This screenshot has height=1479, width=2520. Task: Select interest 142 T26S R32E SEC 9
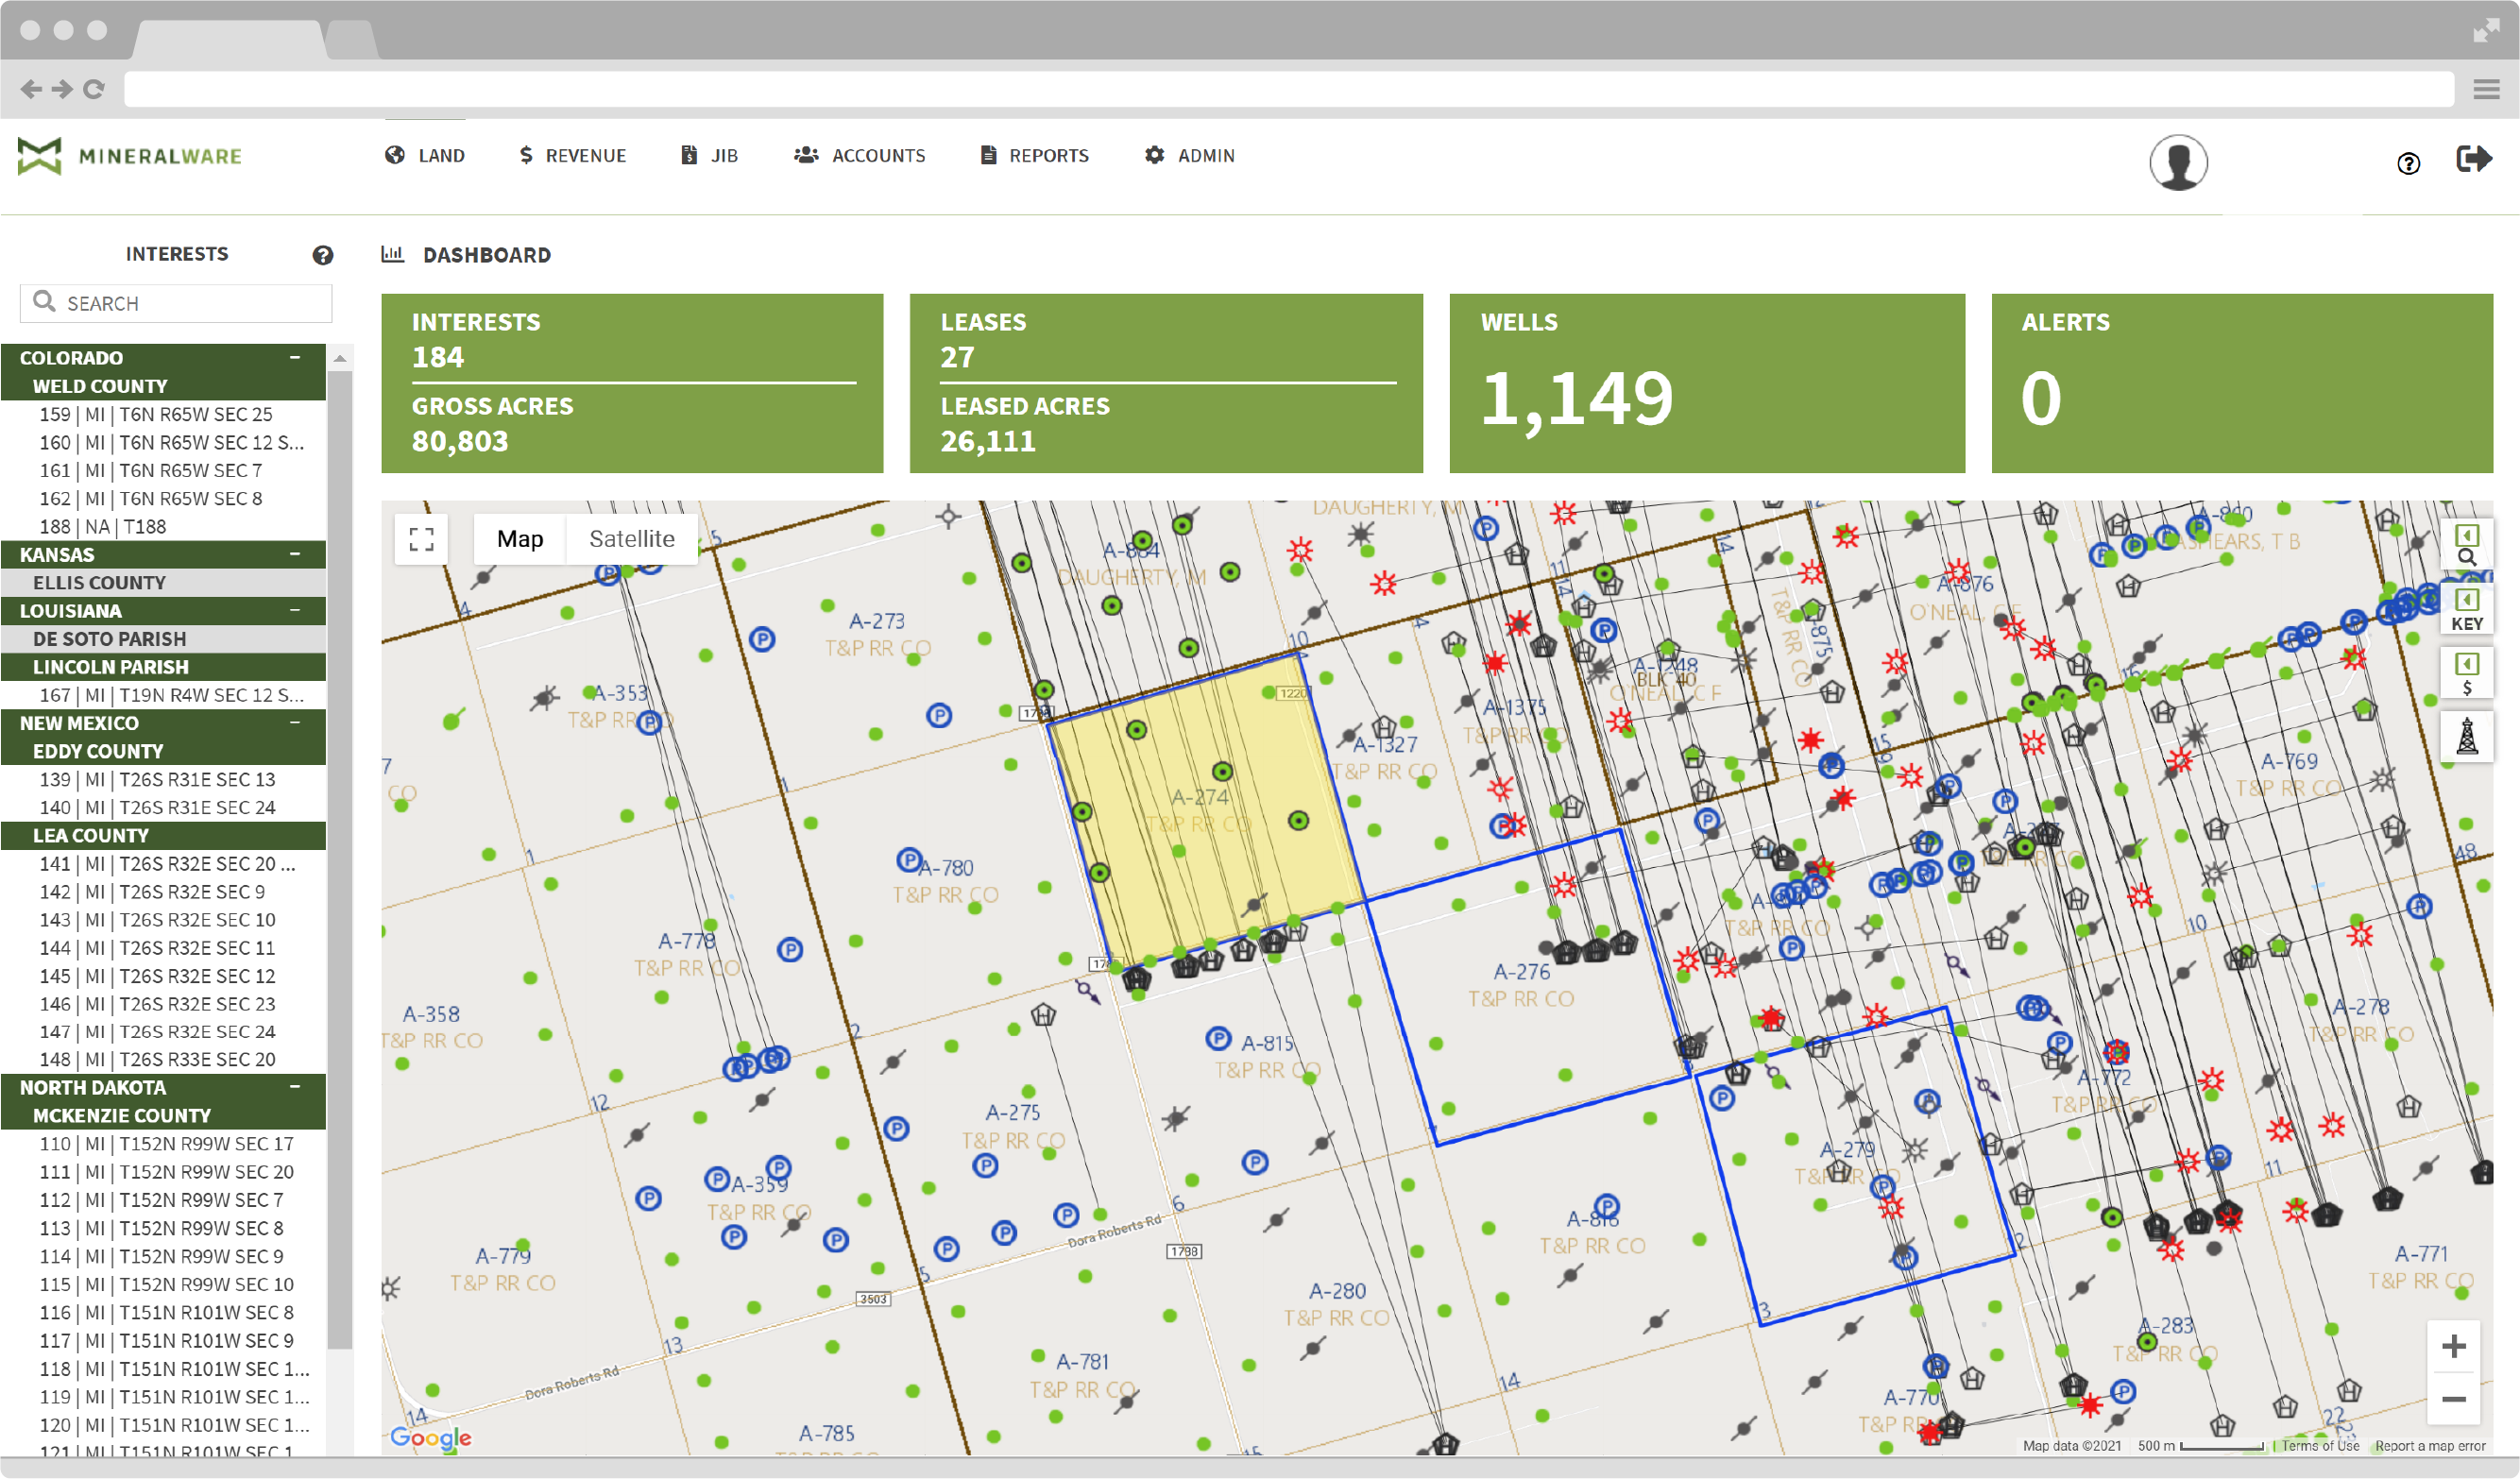pos(163,891)
